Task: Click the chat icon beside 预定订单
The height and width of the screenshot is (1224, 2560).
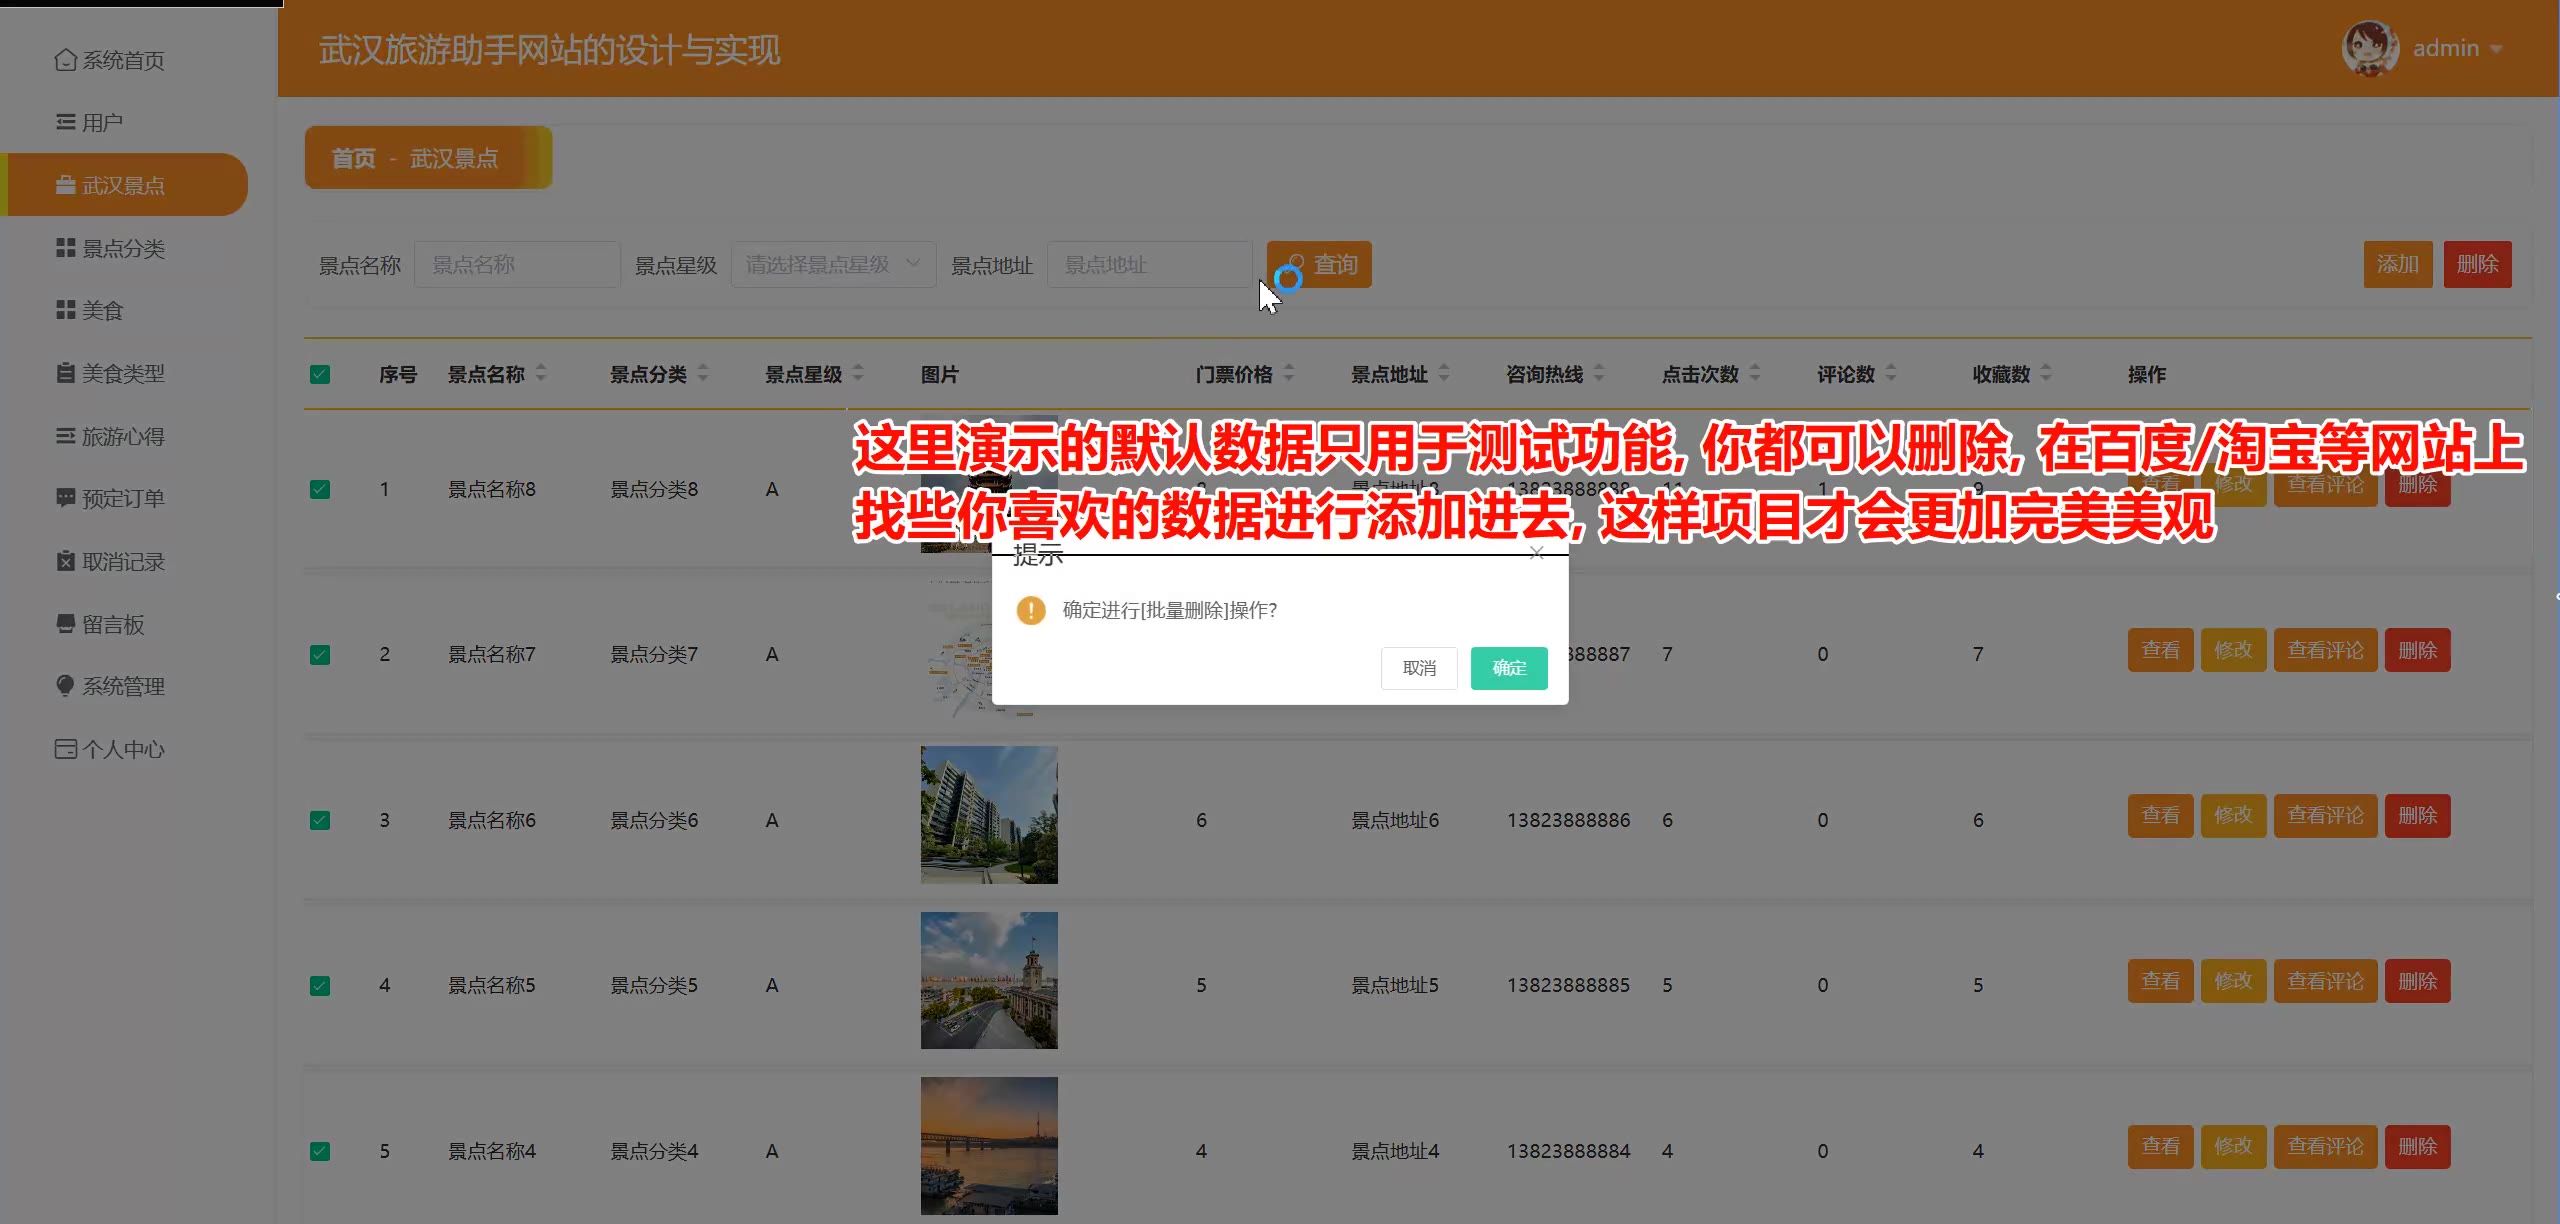Action: 65,498
